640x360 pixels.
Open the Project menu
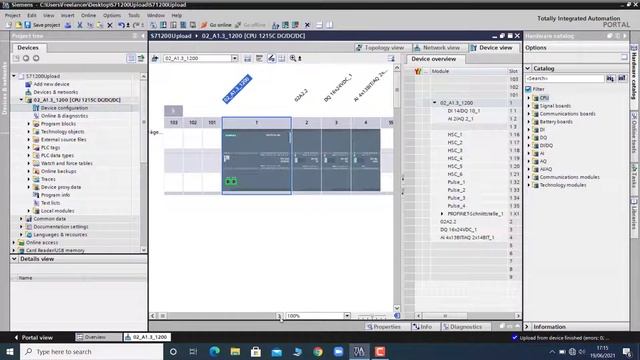[x=13, y=15]
